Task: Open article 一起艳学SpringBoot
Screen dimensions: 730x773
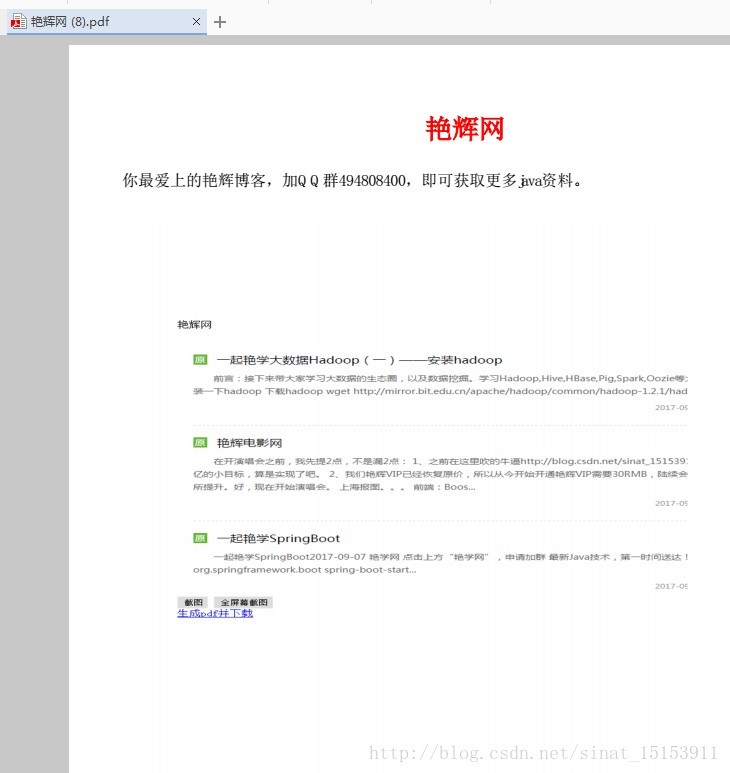Action: (278, 538)
